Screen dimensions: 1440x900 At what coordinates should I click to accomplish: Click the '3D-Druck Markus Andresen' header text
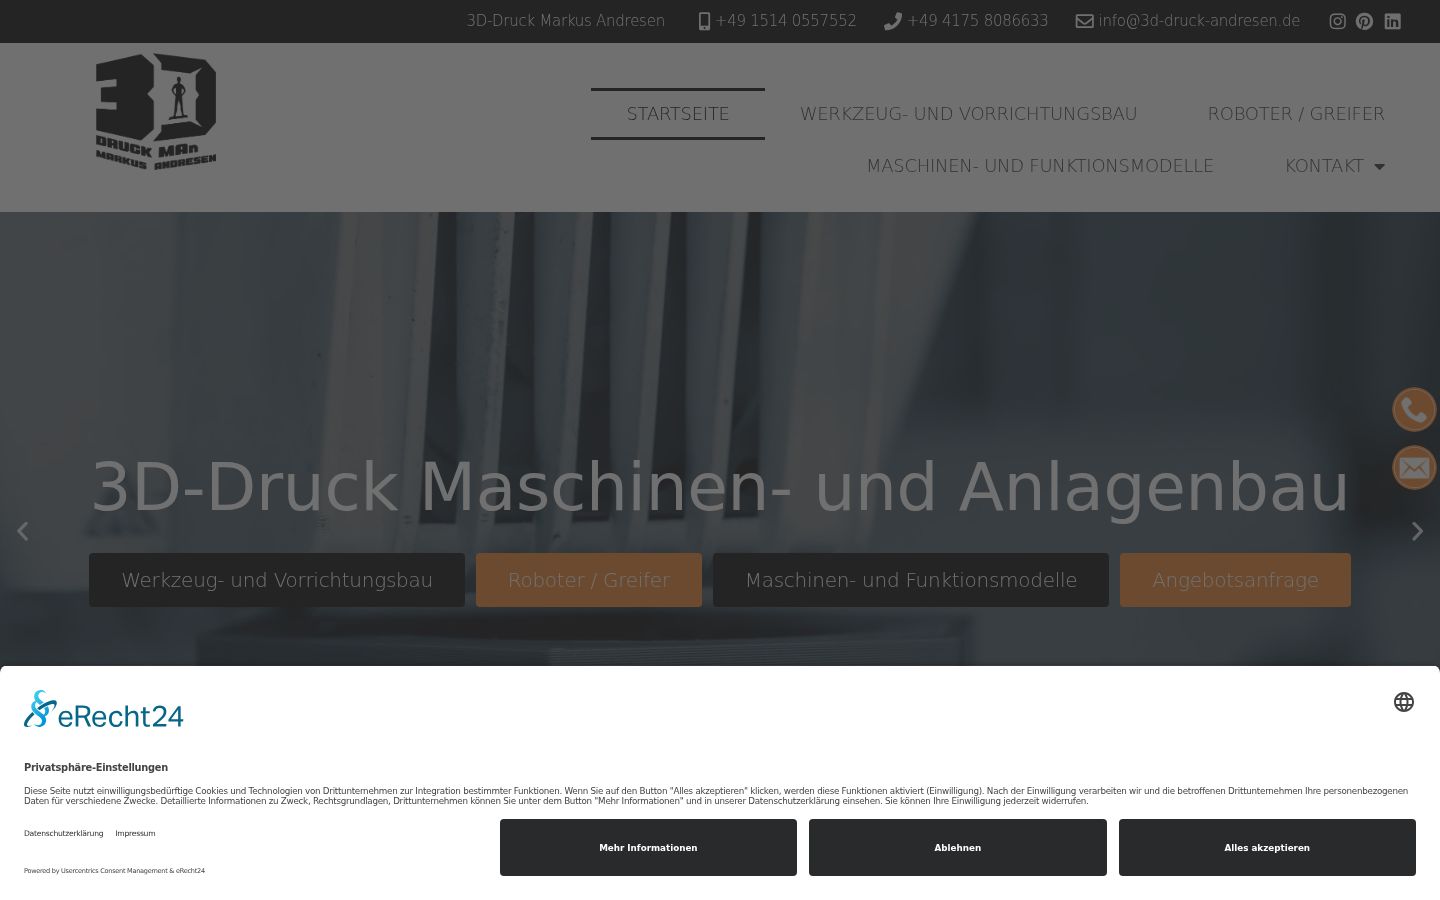click(566, 21)
